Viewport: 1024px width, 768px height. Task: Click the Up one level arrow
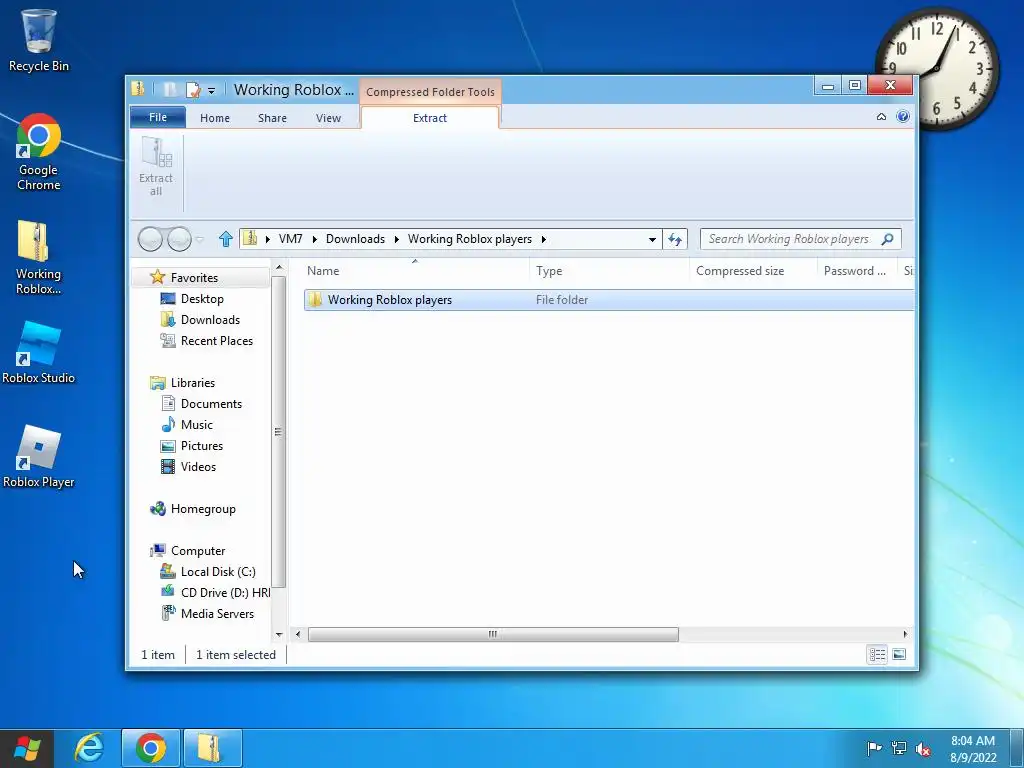[x=226, y=239]
